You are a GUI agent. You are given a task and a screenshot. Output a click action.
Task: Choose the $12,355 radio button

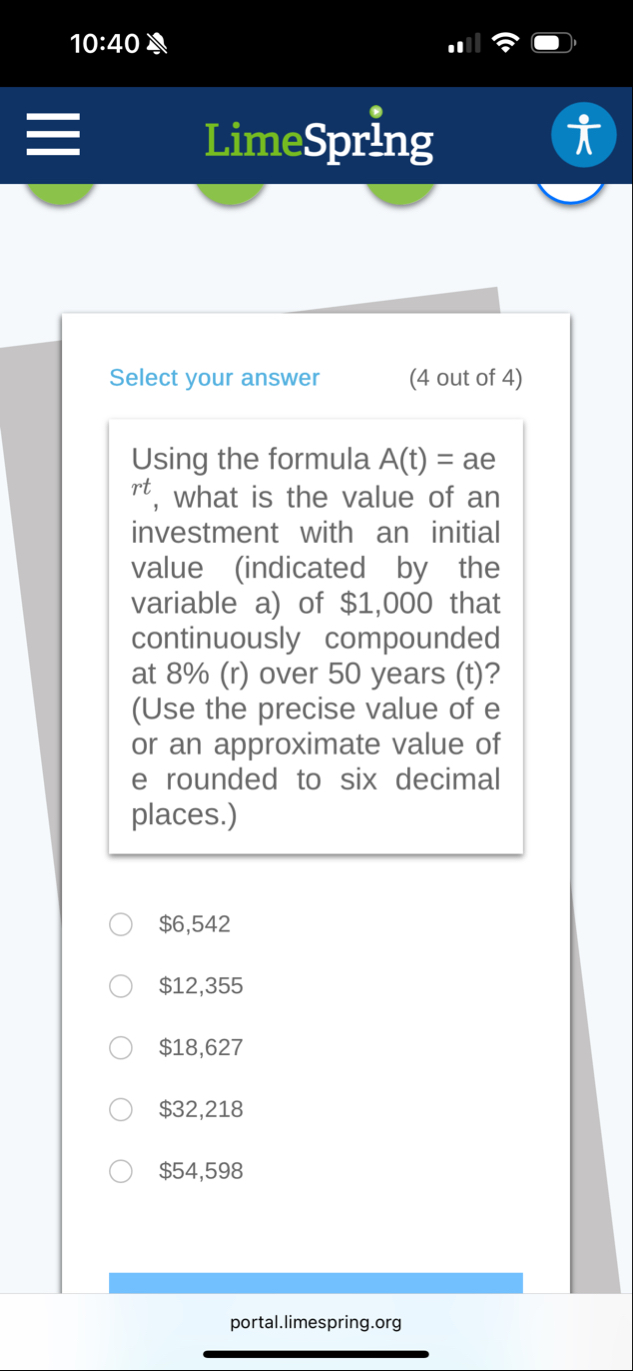pos(121,986)
